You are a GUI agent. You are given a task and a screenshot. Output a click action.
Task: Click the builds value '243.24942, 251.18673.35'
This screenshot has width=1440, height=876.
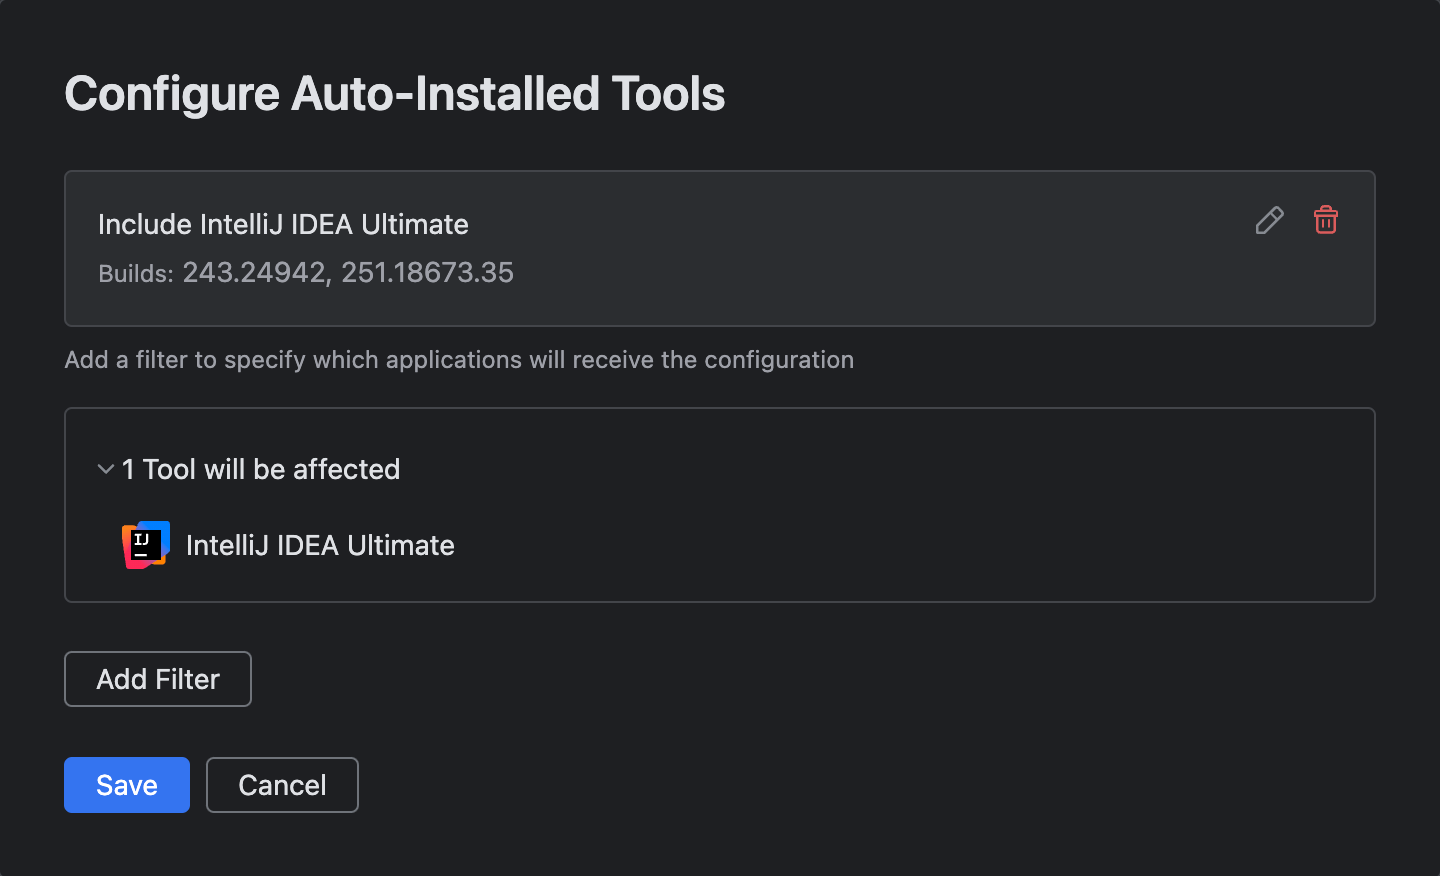pos(348,273)
